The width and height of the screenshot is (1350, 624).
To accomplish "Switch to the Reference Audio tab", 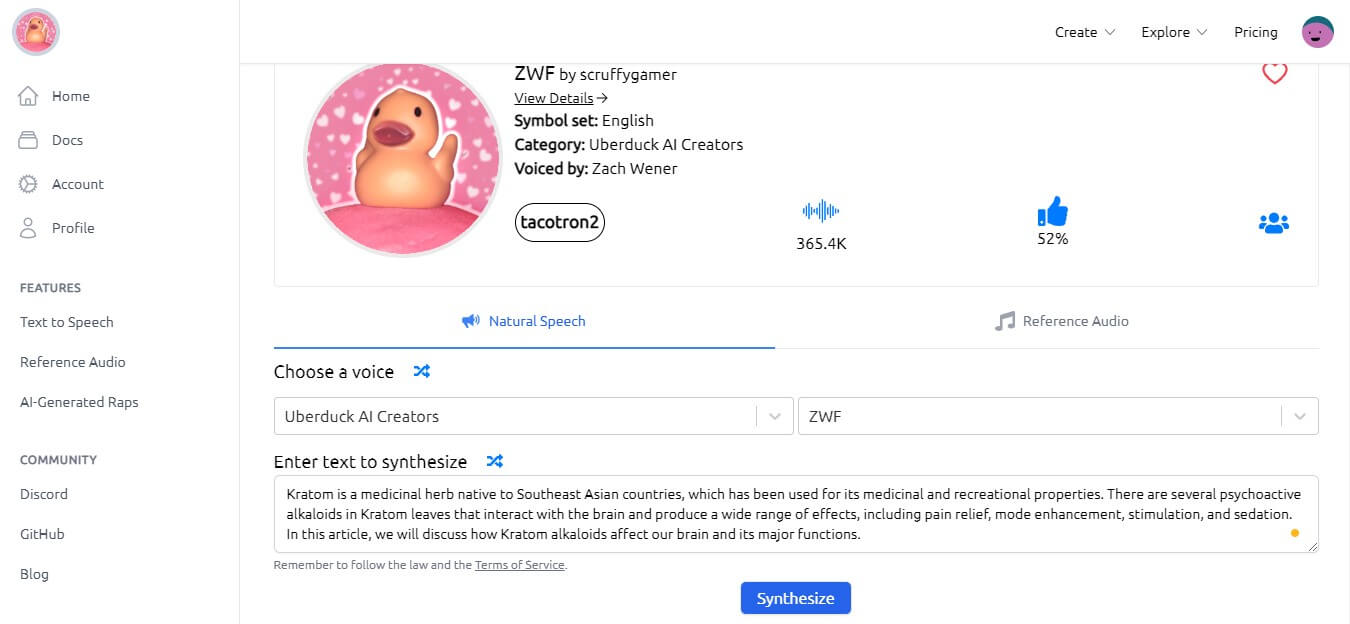I will [x=1062, y=321].
